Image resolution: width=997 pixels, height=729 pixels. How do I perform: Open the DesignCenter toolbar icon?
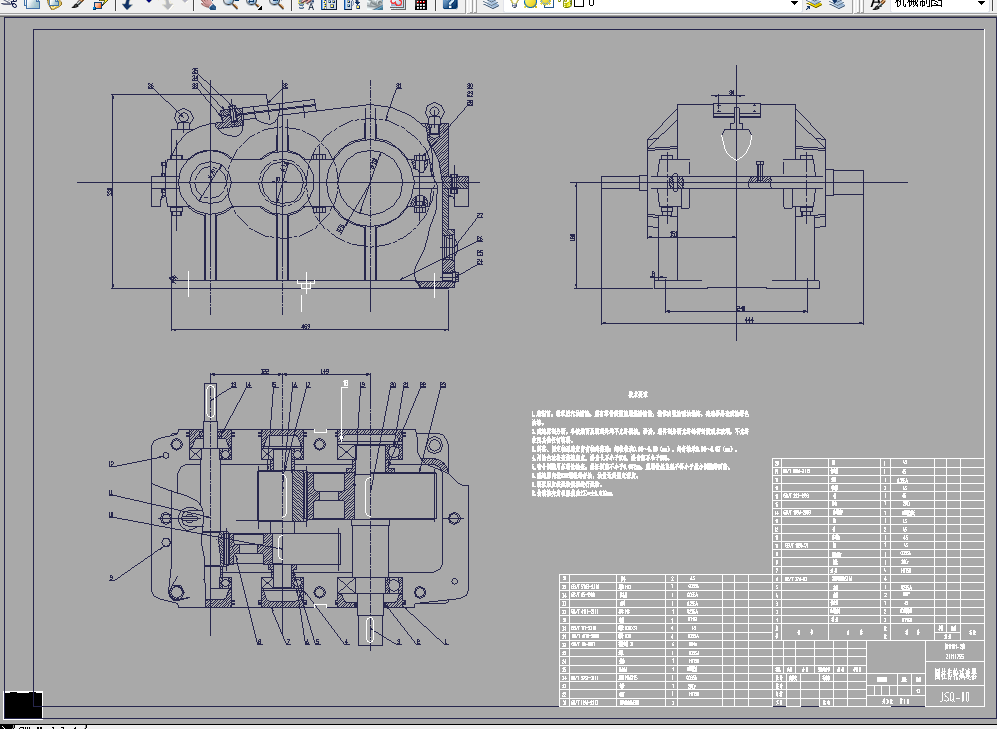[x=330, y=4]
